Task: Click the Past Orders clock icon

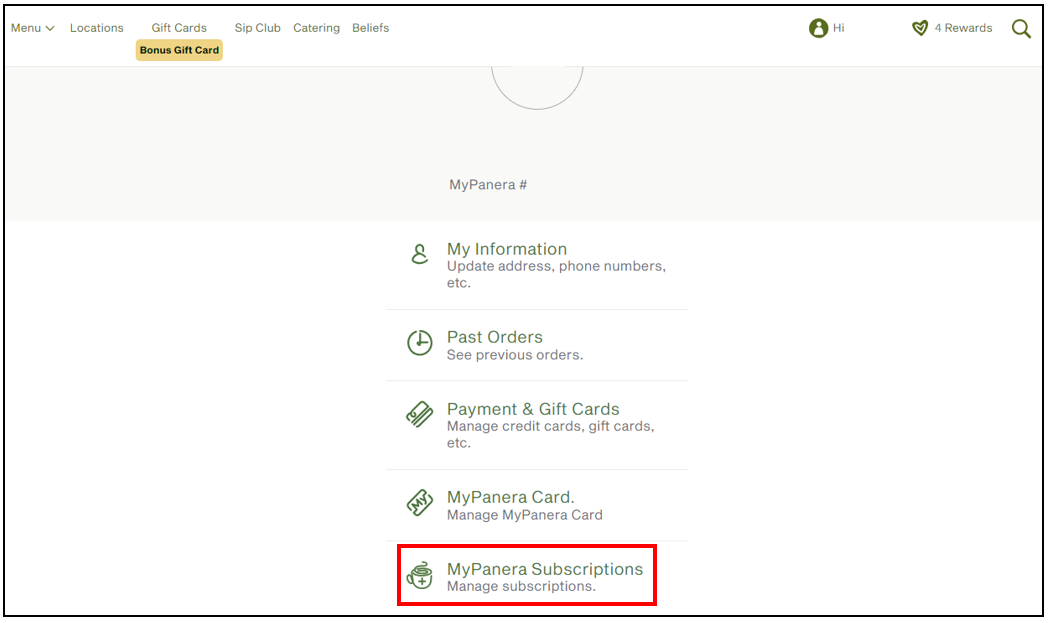Action: (x=420, y=343)
